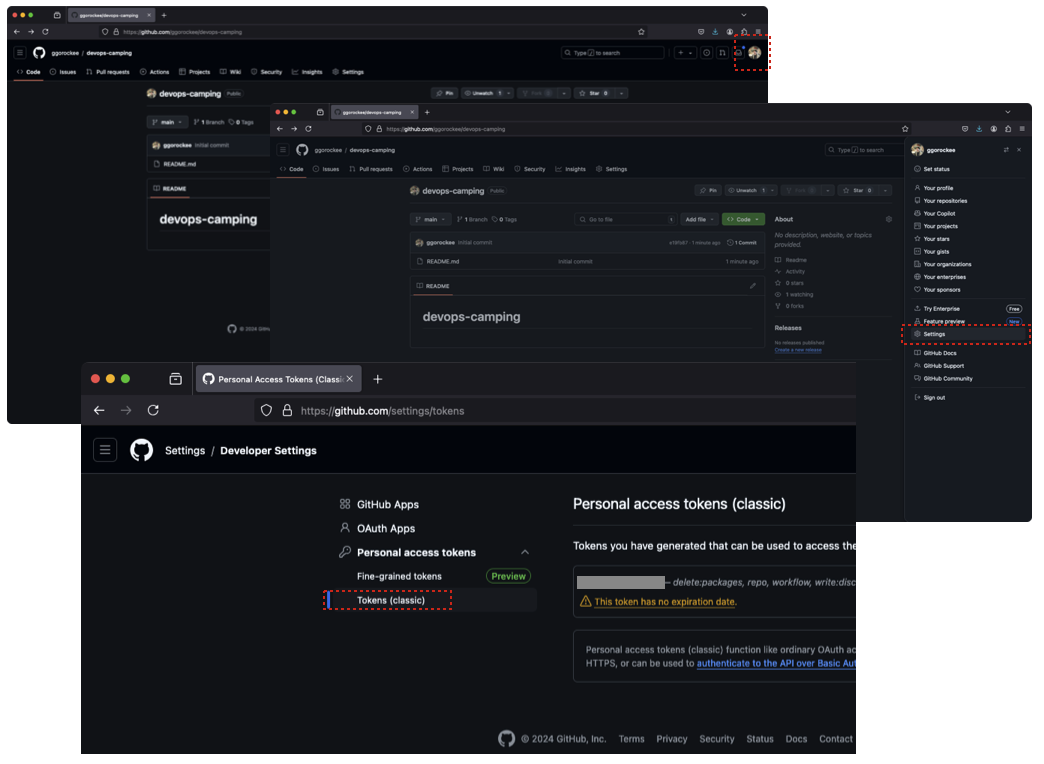This screenshot has height=764, width=1044.
Task: Click the Go to file search box
Action: (625, 220)
